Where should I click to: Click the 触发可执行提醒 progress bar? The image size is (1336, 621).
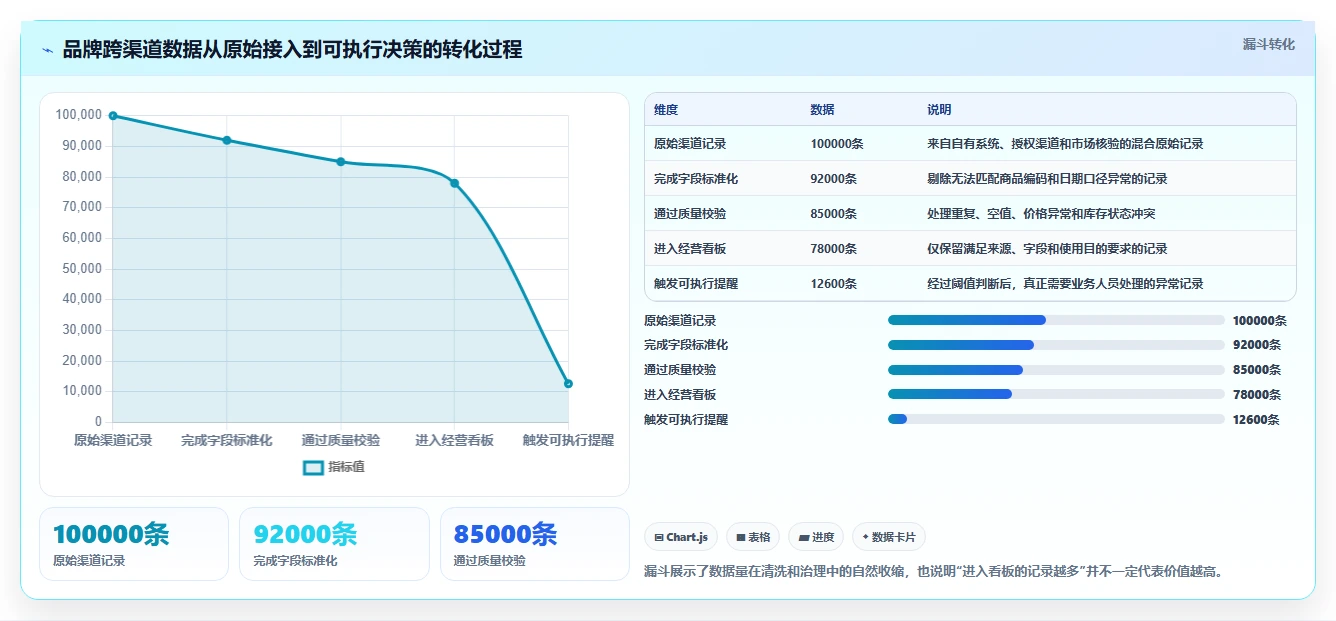[1056, 419]
